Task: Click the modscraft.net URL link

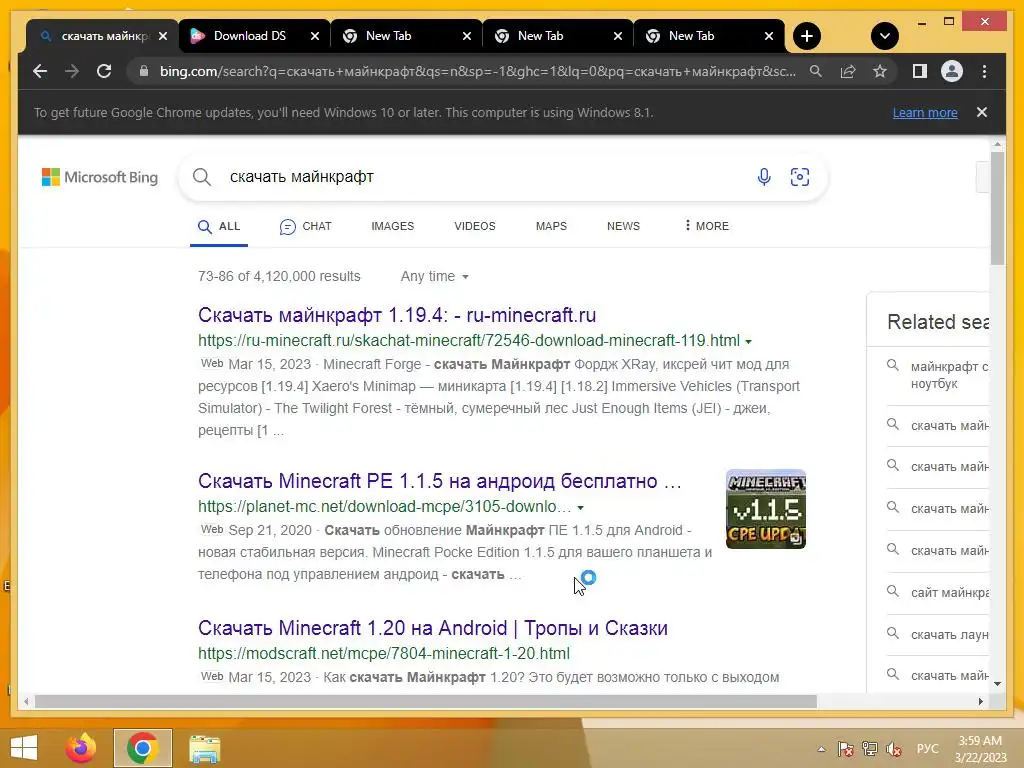Action: pyautogui.click(x=383, y=653)
